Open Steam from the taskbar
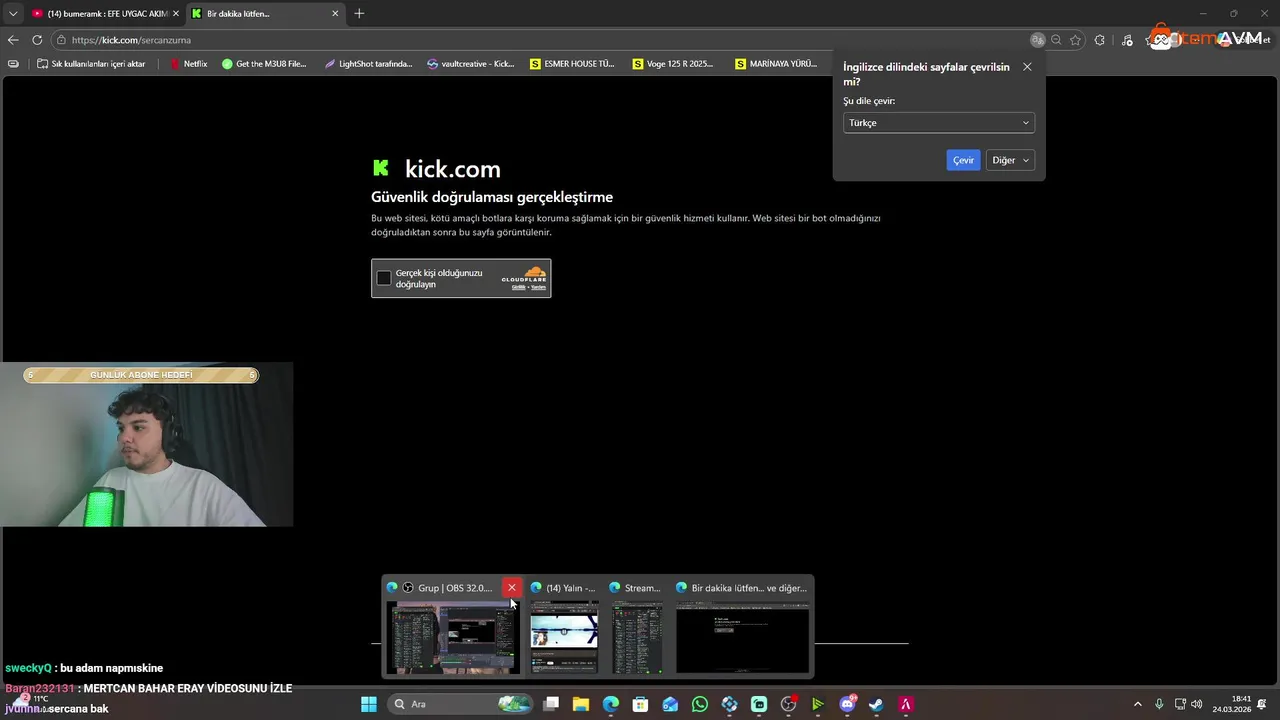 pos(877,704)
